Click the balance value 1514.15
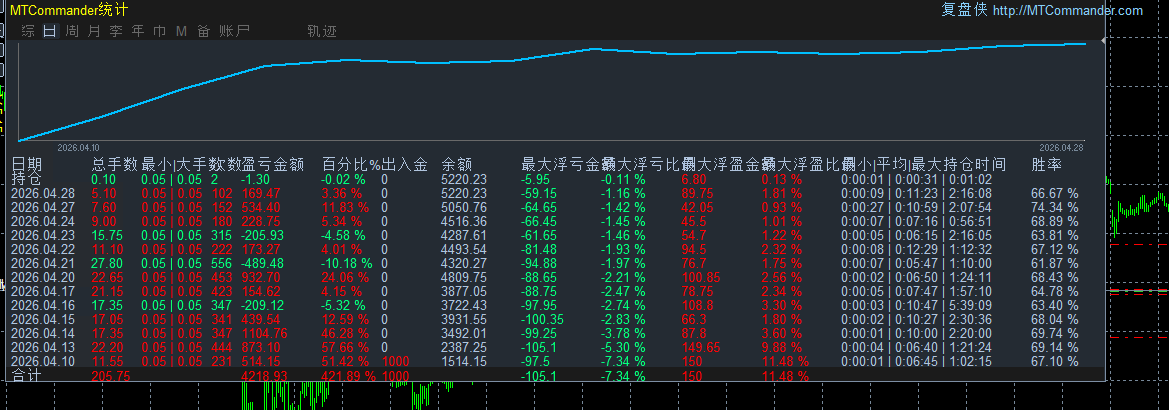Image resolution: width=1169 pixels, height=410 pixels. tap(464, 362)
